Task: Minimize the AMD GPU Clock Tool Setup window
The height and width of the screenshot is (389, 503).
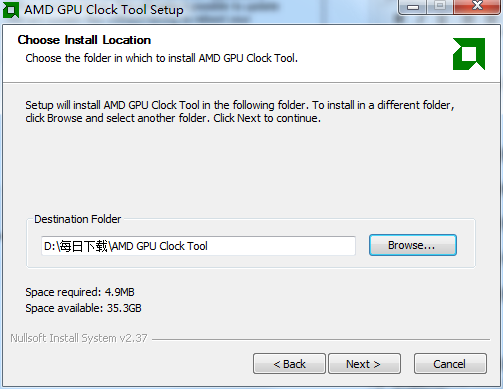Action: pyautogui.click(x=413, y=7)
